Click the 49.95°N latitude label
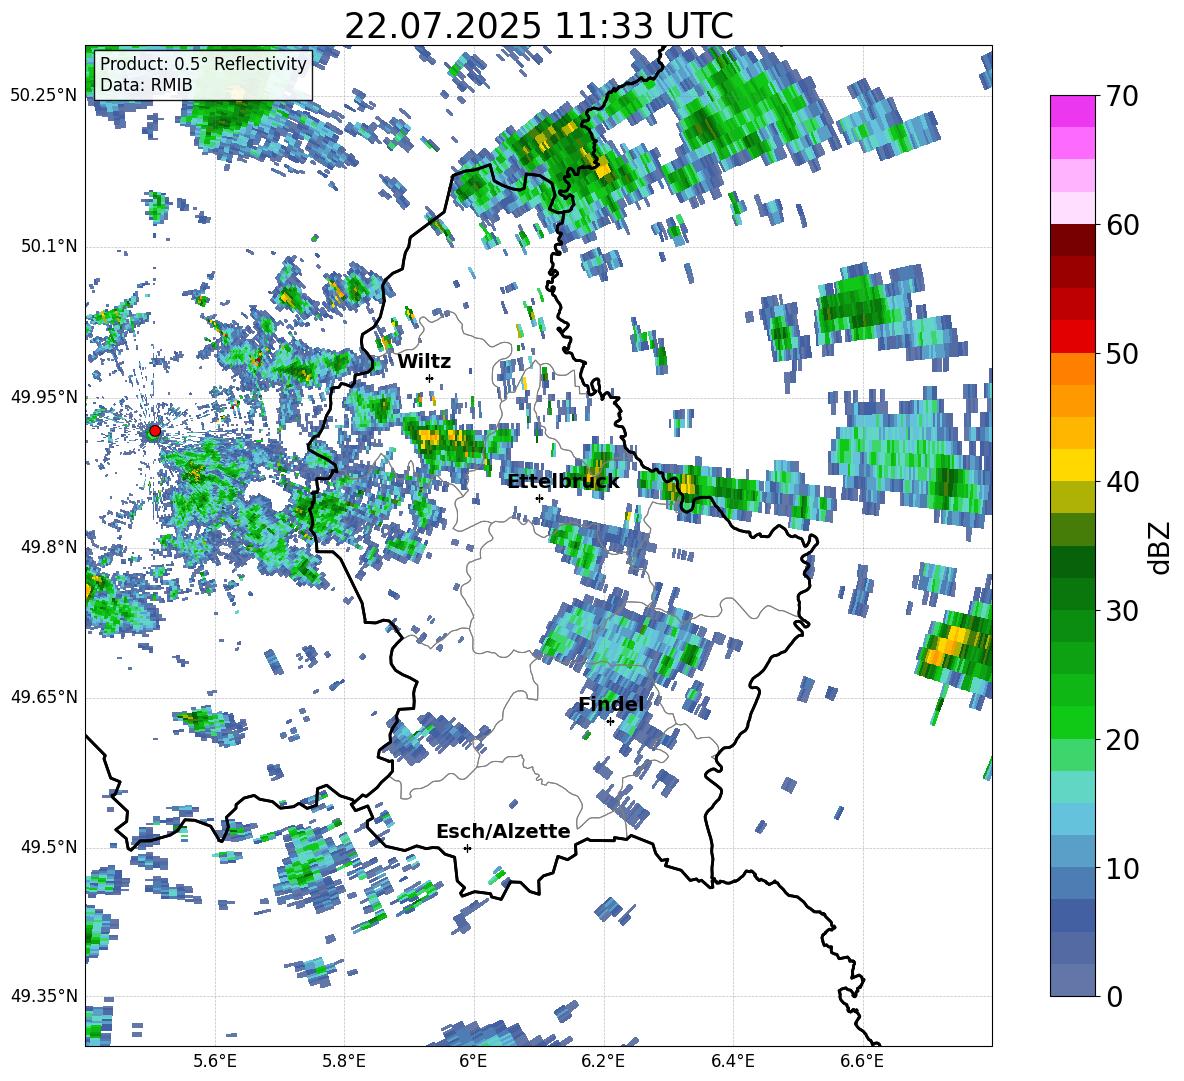 44,397
